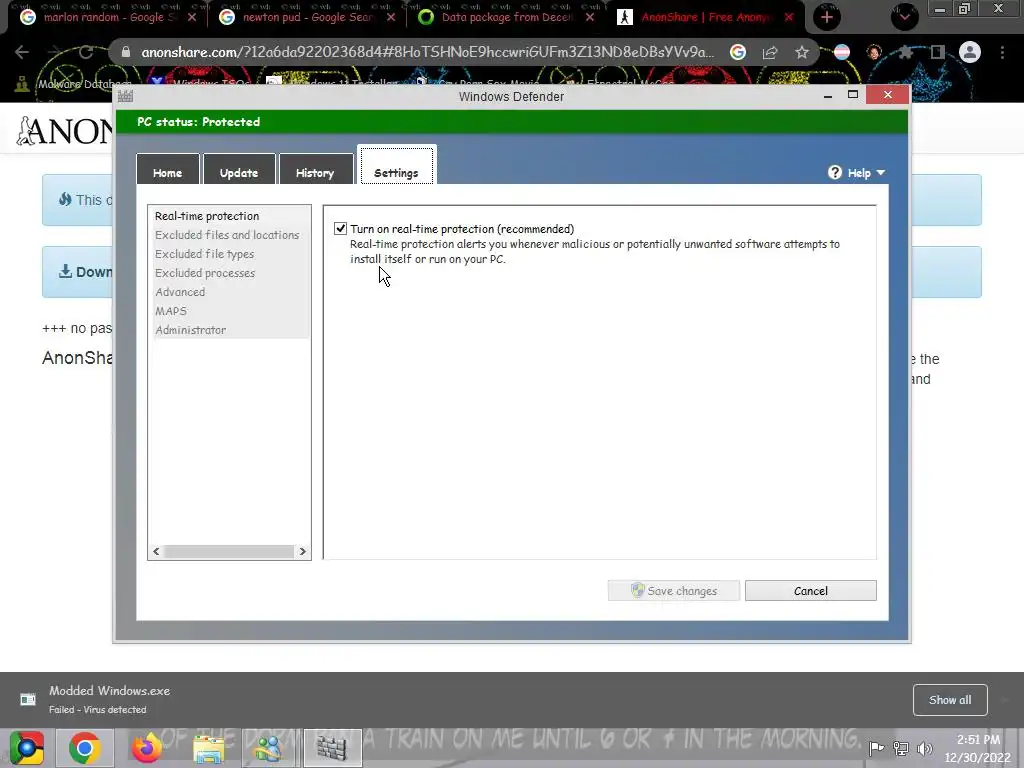Open the first Chrome-like taskbar icon
1024x768 pixels.
pyautogui.click(x=26, y=748)
